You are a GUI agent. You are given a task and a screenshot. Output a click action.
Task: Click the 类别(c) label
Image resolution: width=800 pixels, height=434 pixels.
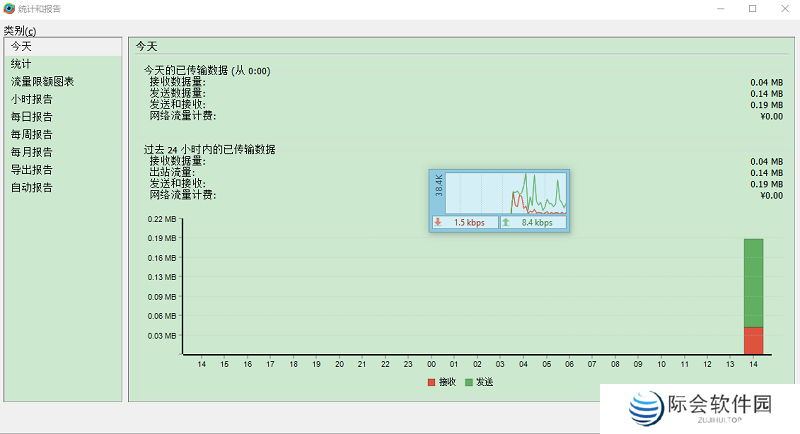tap(20, 31)
